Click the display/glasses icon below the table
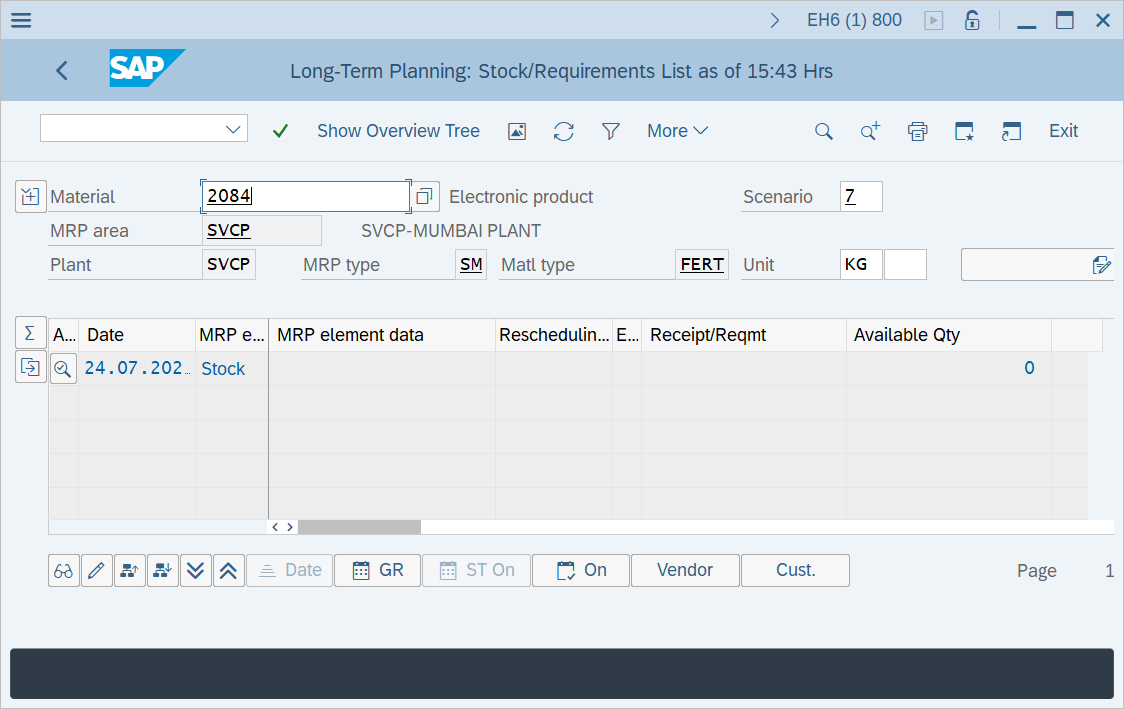Image resolution: width=1124 pixels, height=709 pixels. pyautogui.click(x=63, y=570)
